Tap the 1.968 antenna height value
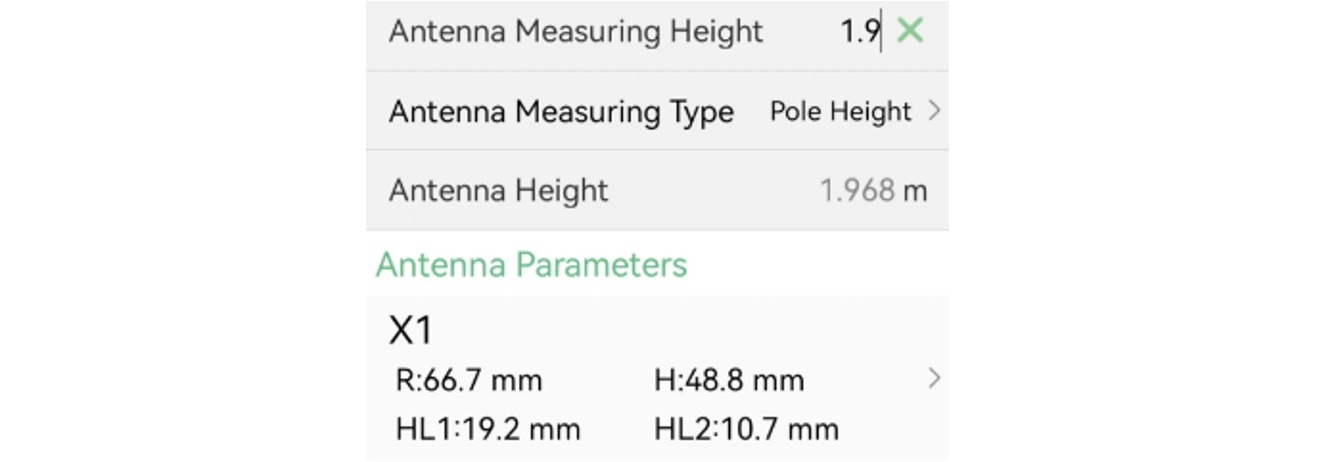 pyautogui.click(x=857, y=190)
